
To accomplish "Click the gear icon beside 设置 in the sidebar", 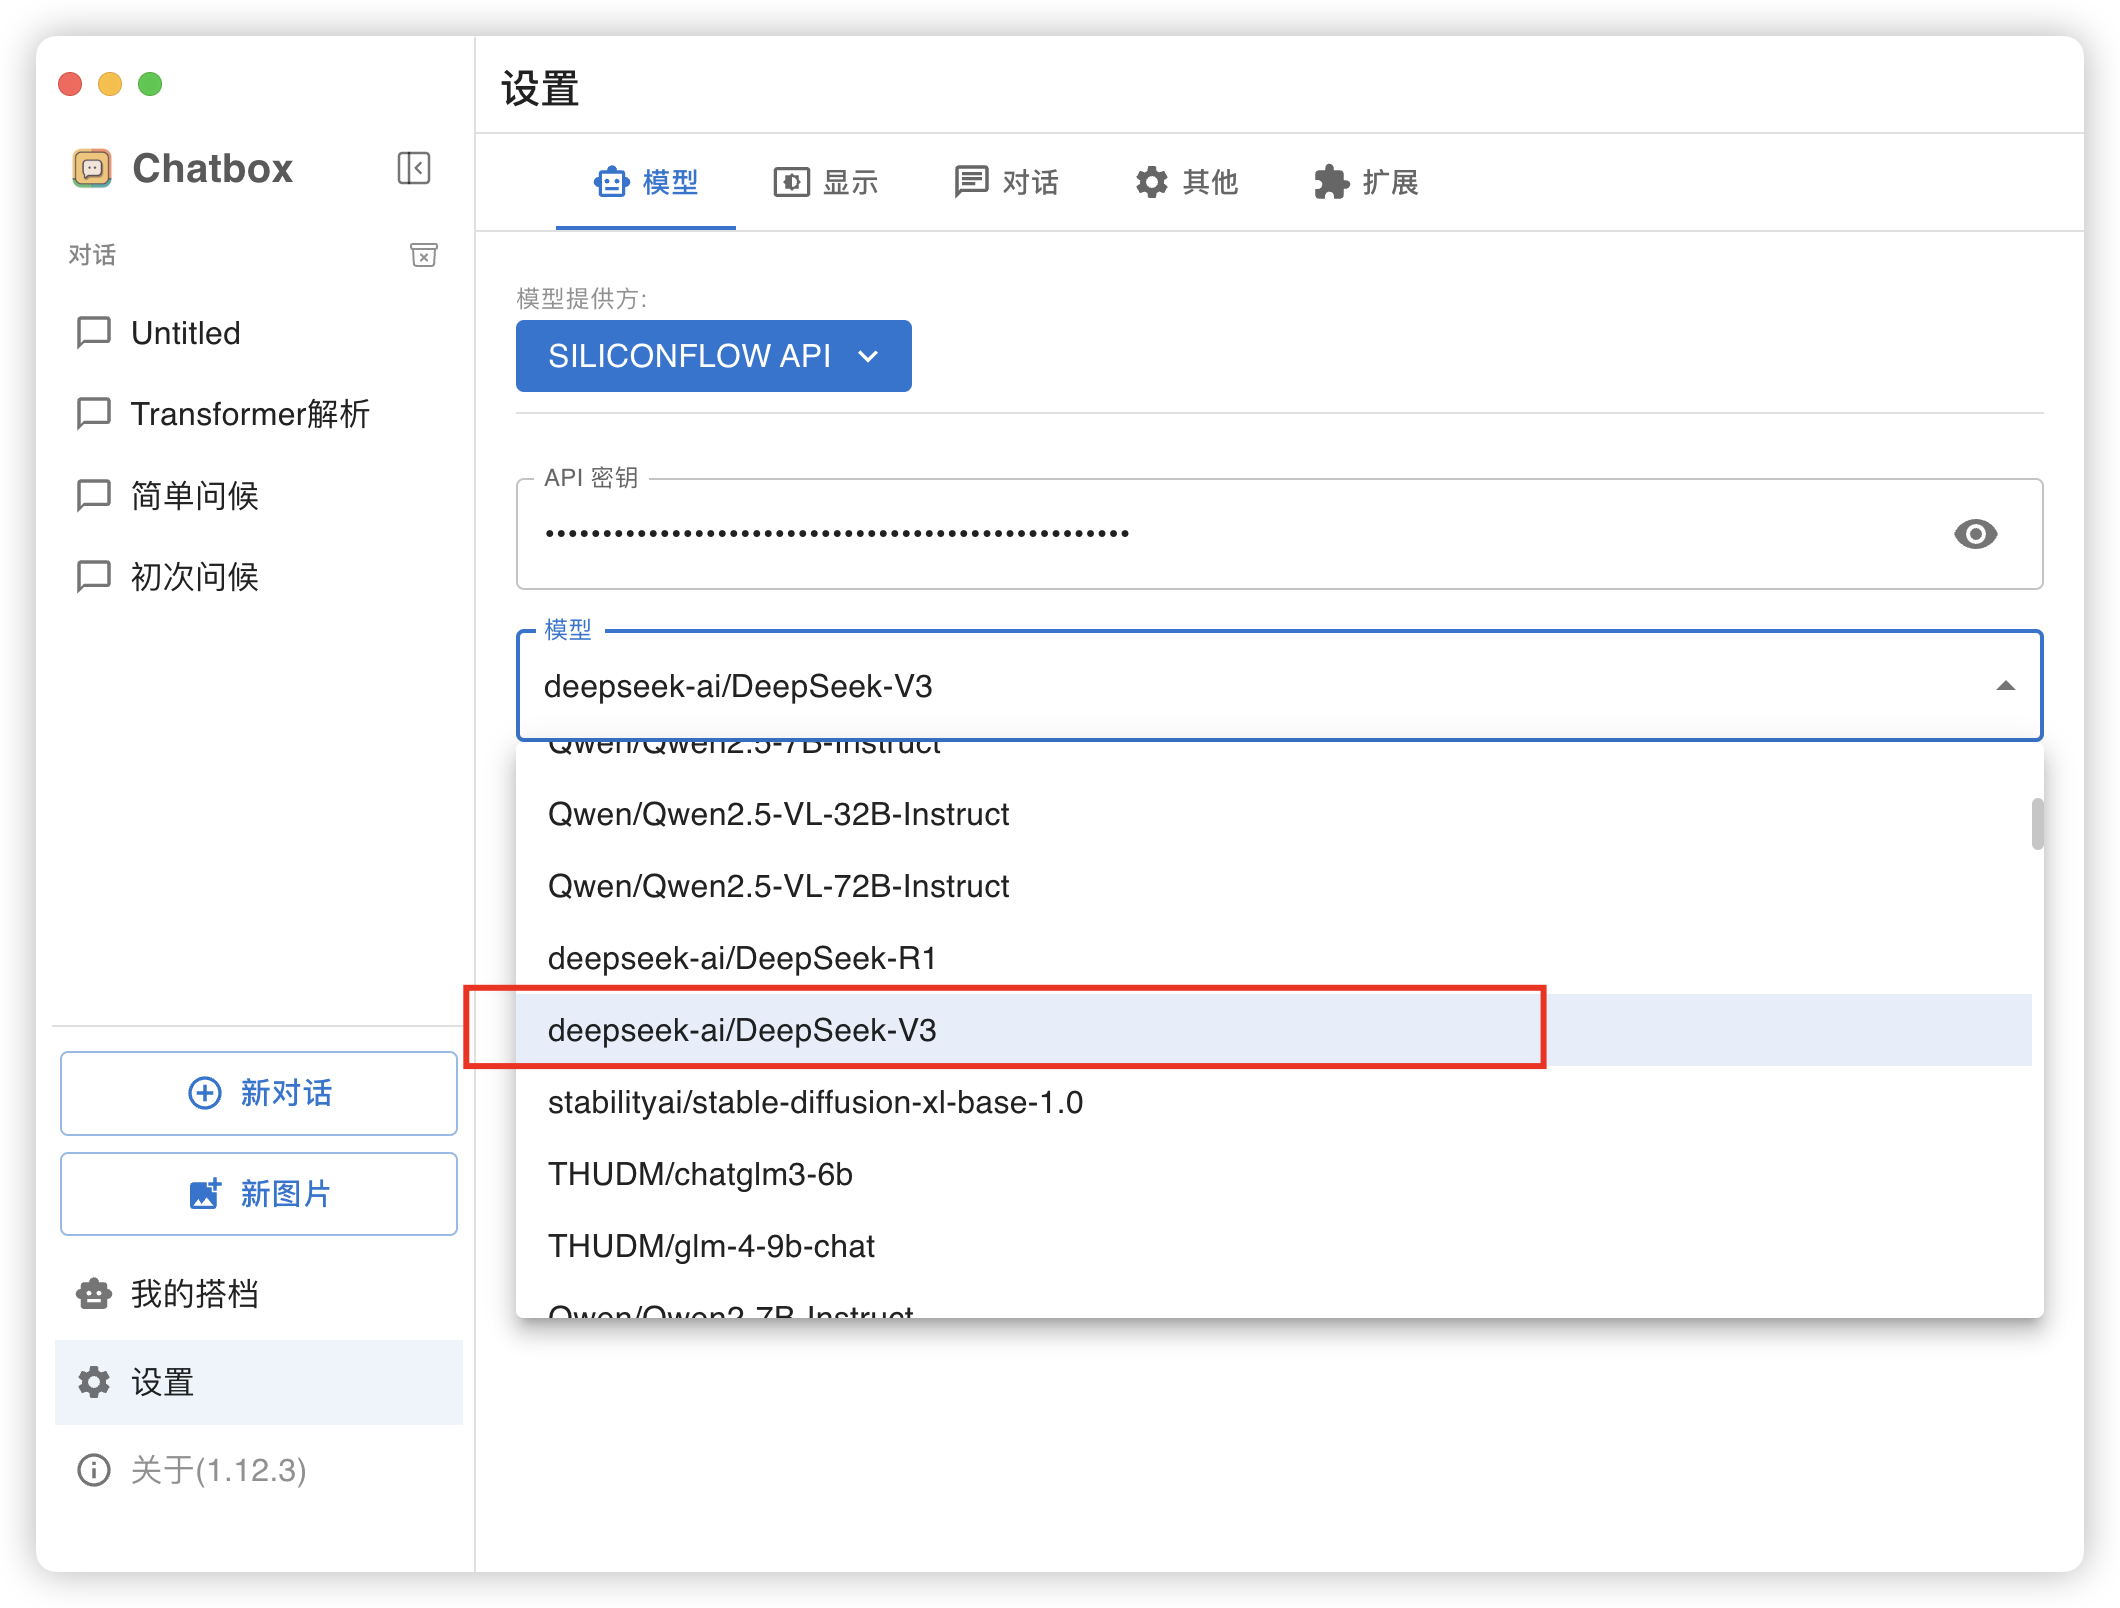I will point(94,1382).
